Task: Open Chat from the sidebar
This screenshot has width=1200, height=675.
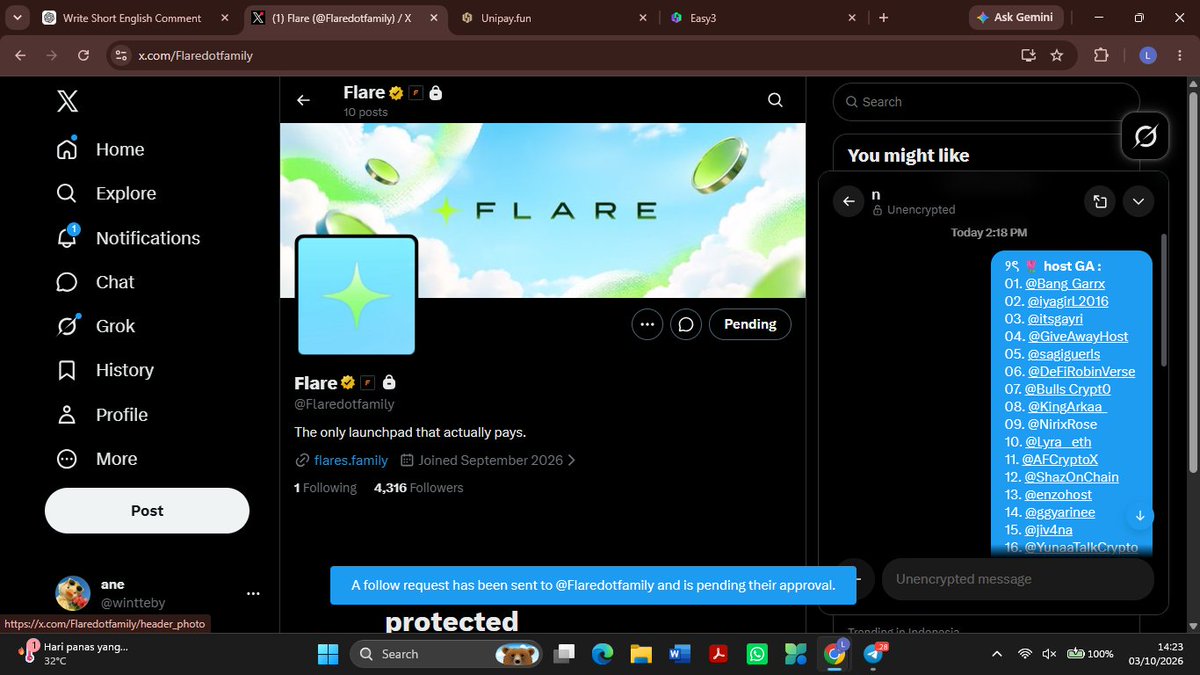Action: point(96,282)
